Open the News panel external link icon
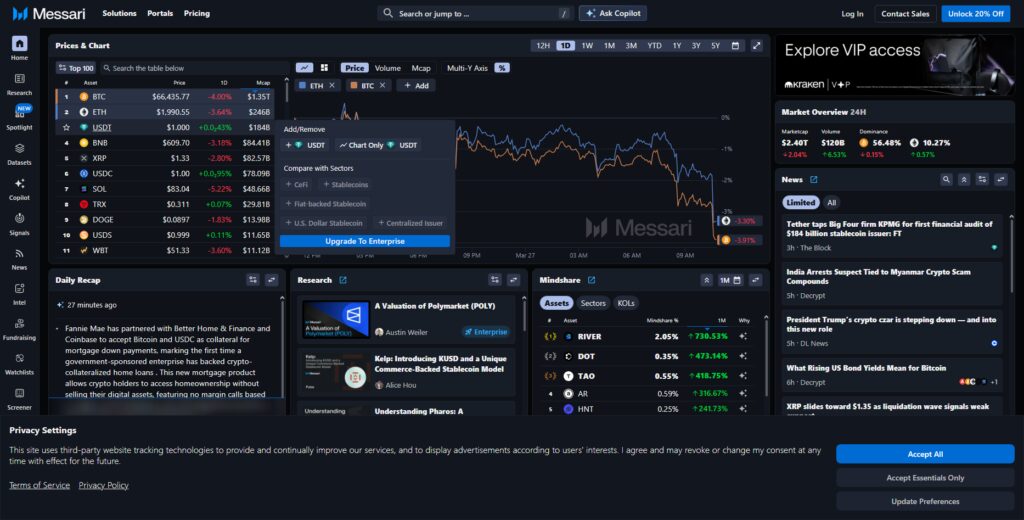 point(814,180)
